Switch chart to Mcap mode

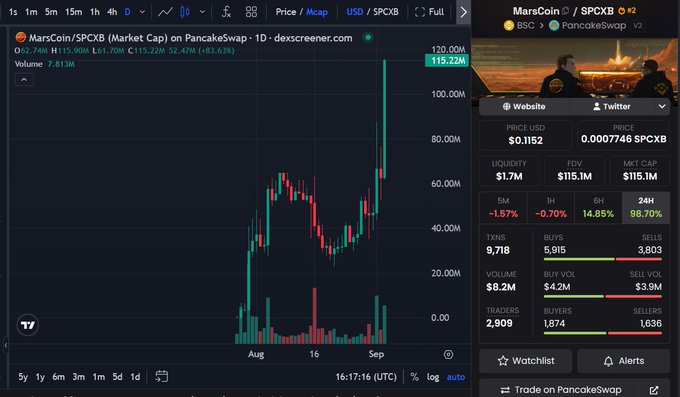click(x=317, y=12)
